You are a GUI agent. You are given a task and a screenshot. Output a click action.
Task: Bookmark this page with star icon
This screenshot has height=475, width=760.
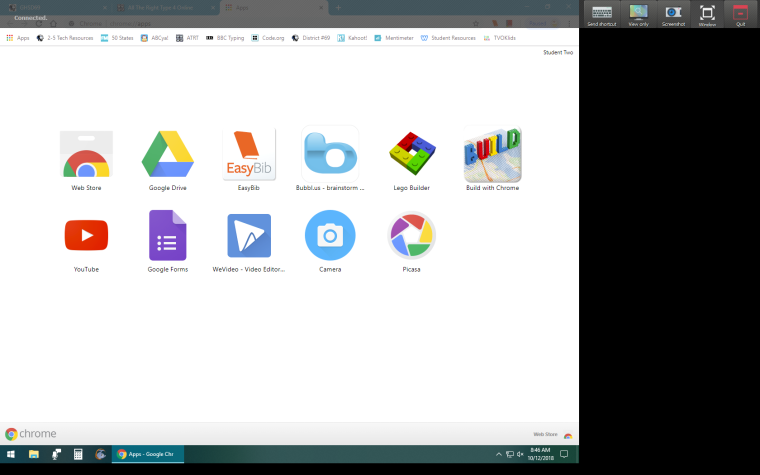pyautogui.click(x=476, y=23)
